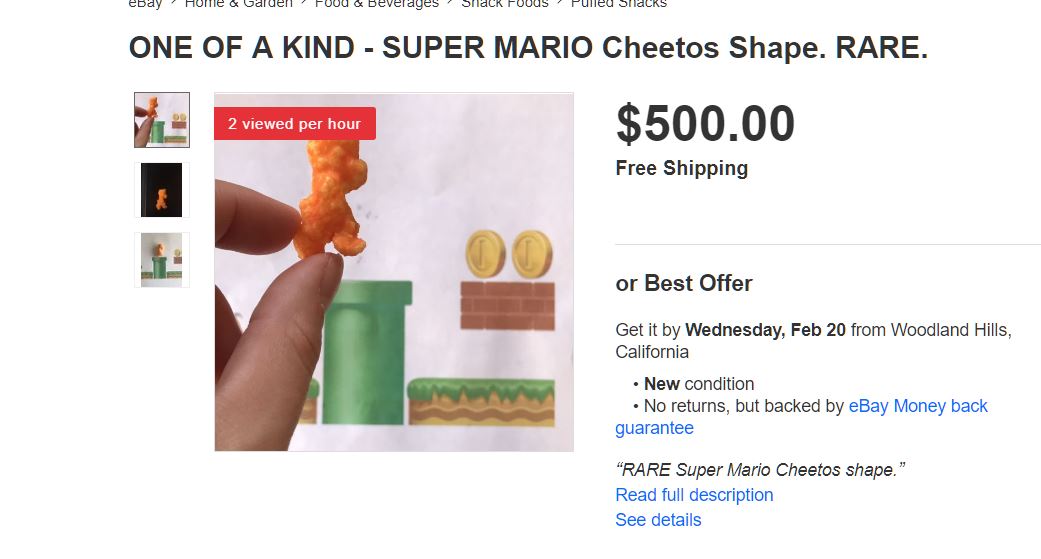Image resolution: width=1041 pixels, height=559 pixels.
Task: Click the $500.00 price
Action: tap(705, 124)
